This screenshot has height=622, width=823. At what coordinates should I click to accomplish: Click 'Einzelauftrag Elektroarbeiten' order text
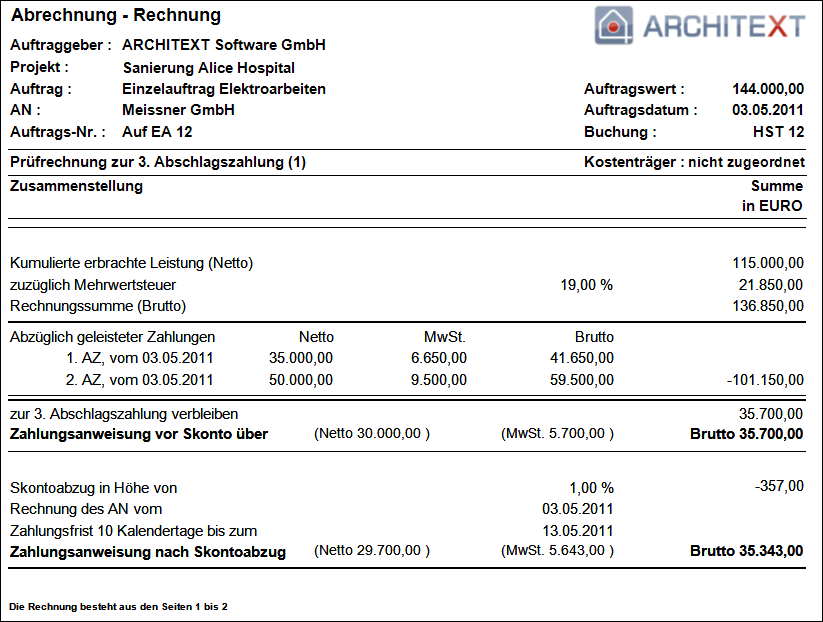[224, 89]
